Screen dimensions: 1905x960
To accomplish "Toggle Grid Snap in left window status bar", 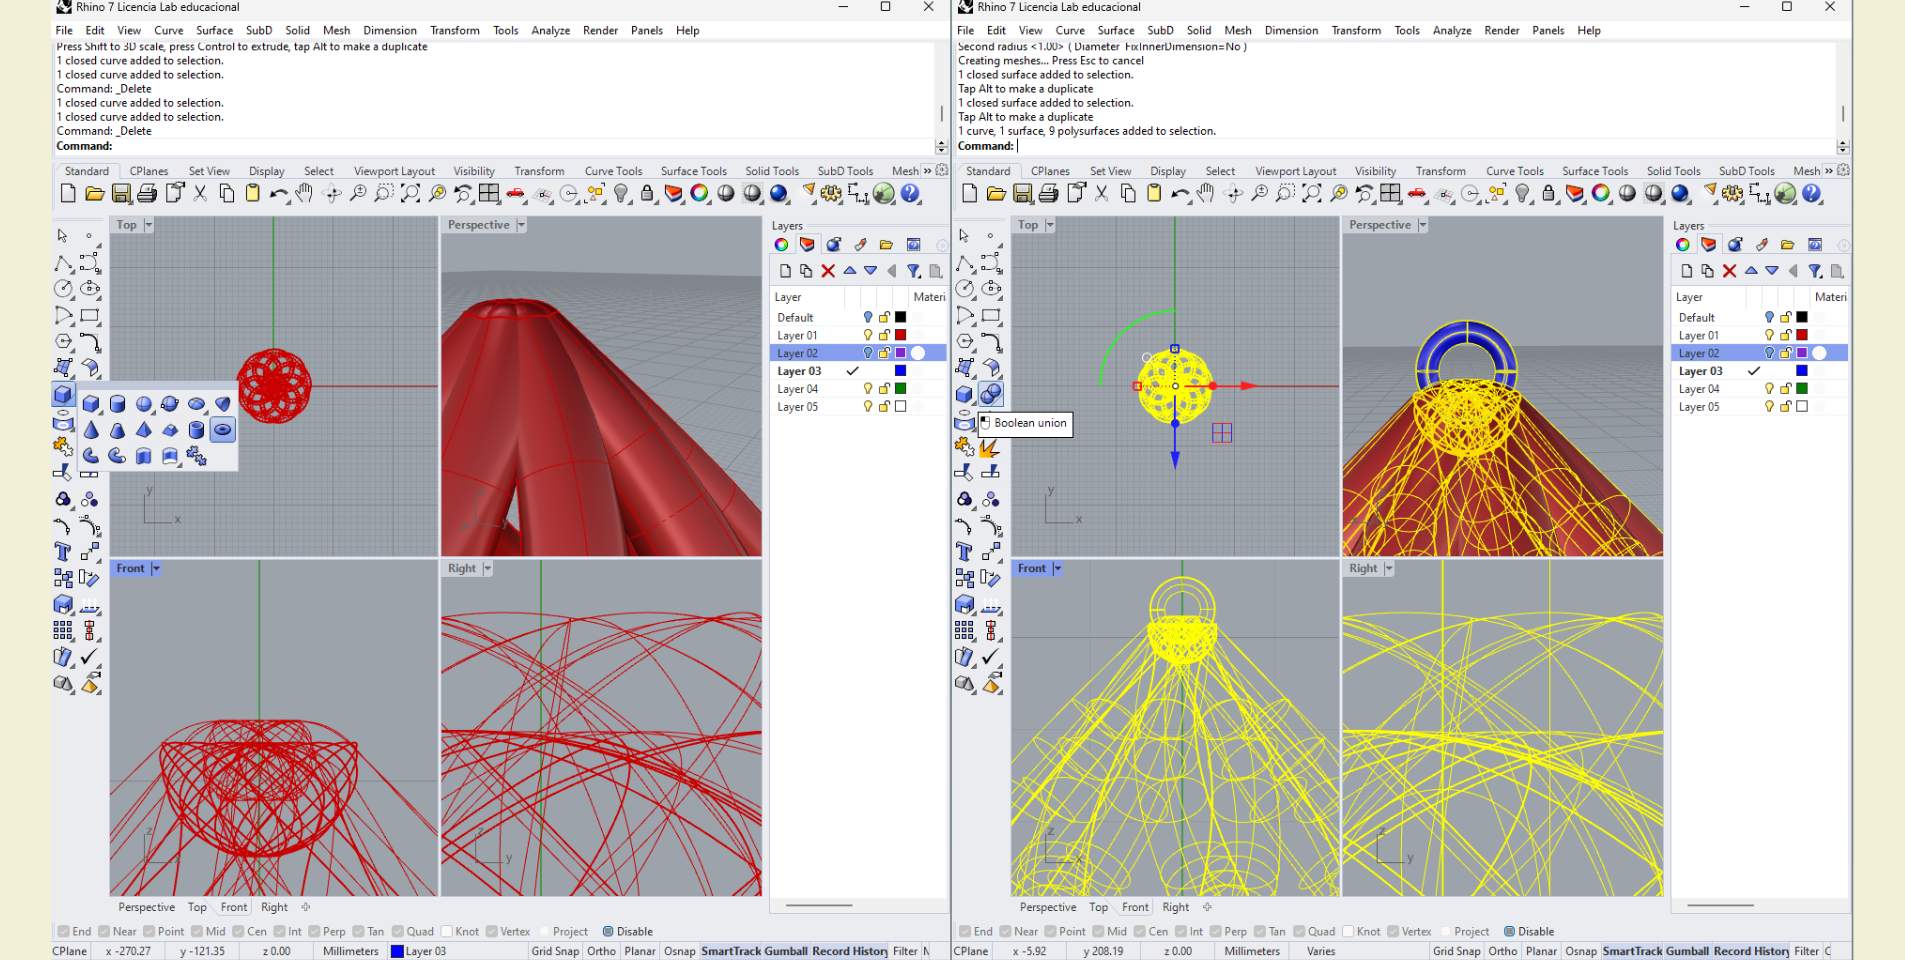I will click(555, 951).
